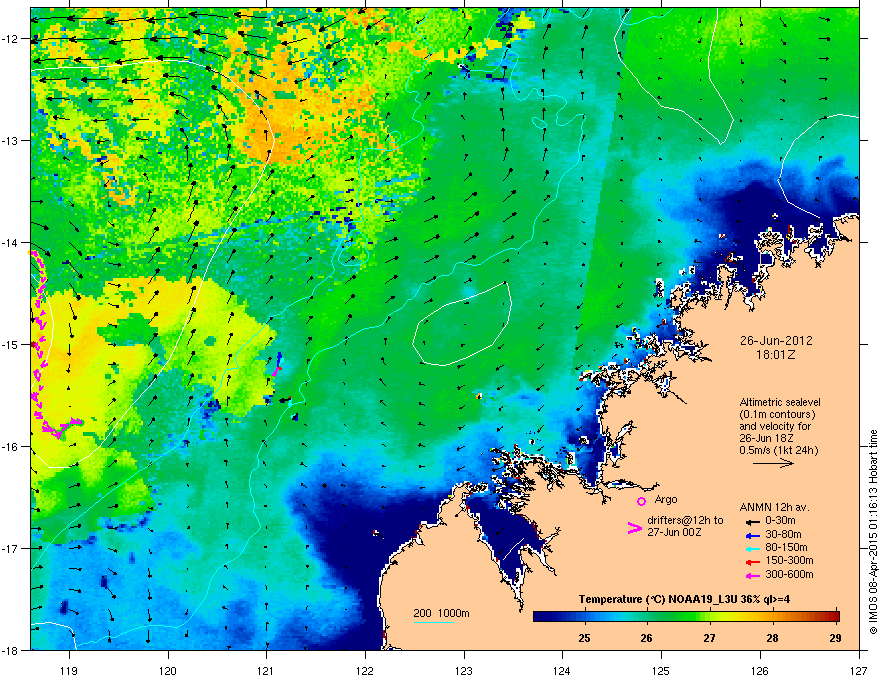This screenshot has width=880, height=680.
Task: Click the longitude axis label 119
Action: point(69,671)
